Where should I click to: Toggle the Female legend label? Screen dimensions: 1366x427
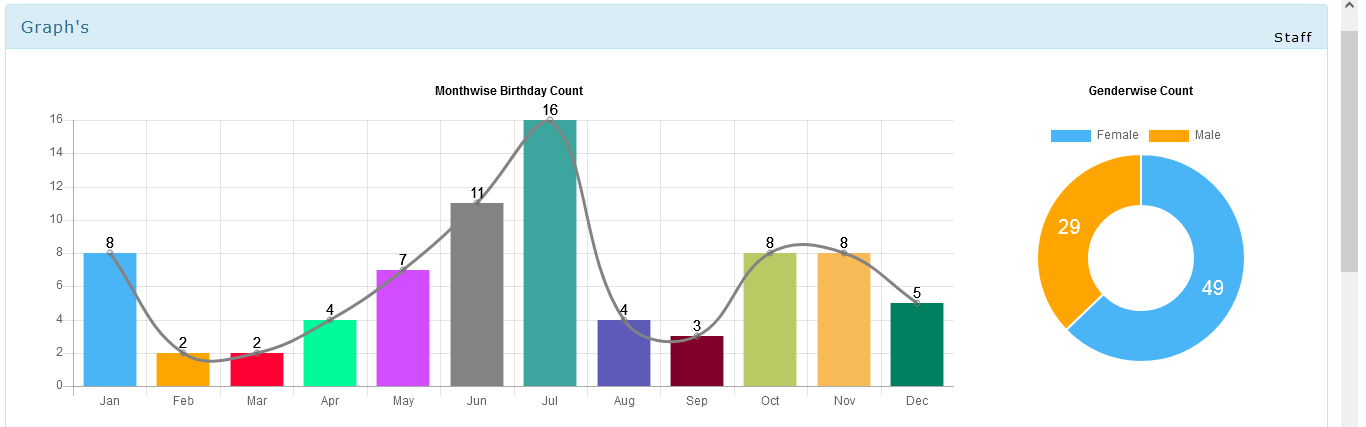1117,135
